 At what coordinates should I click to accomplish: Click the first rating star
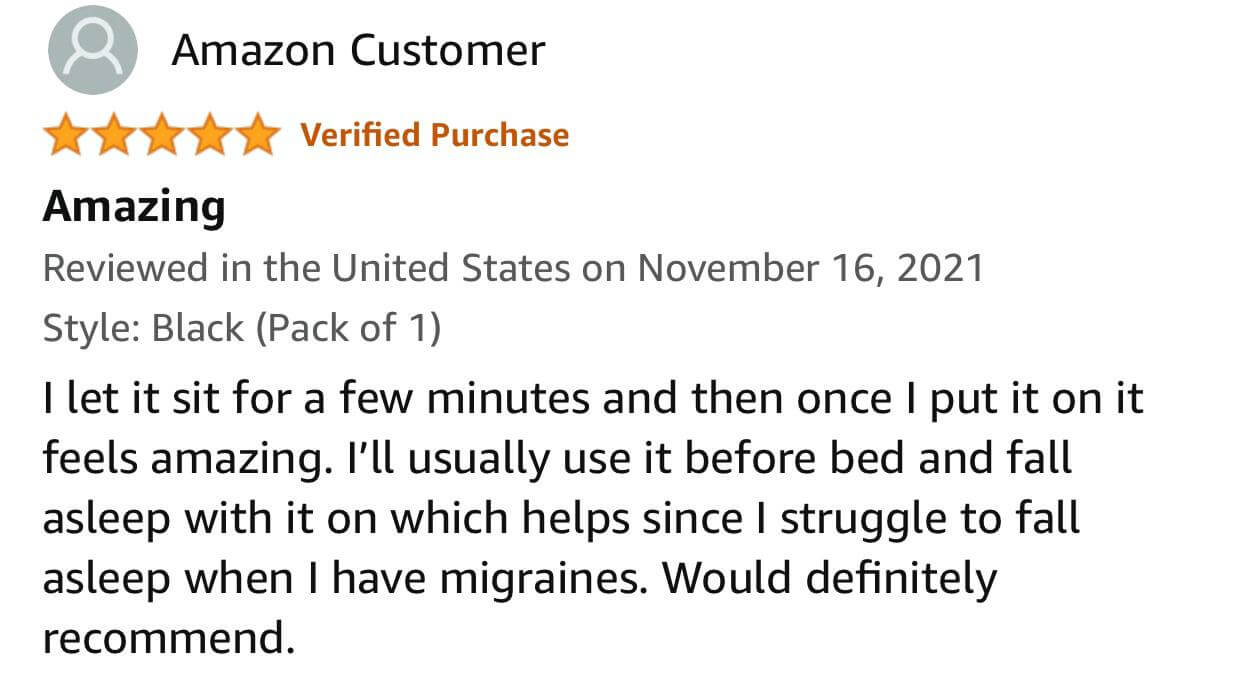point(66,135)
